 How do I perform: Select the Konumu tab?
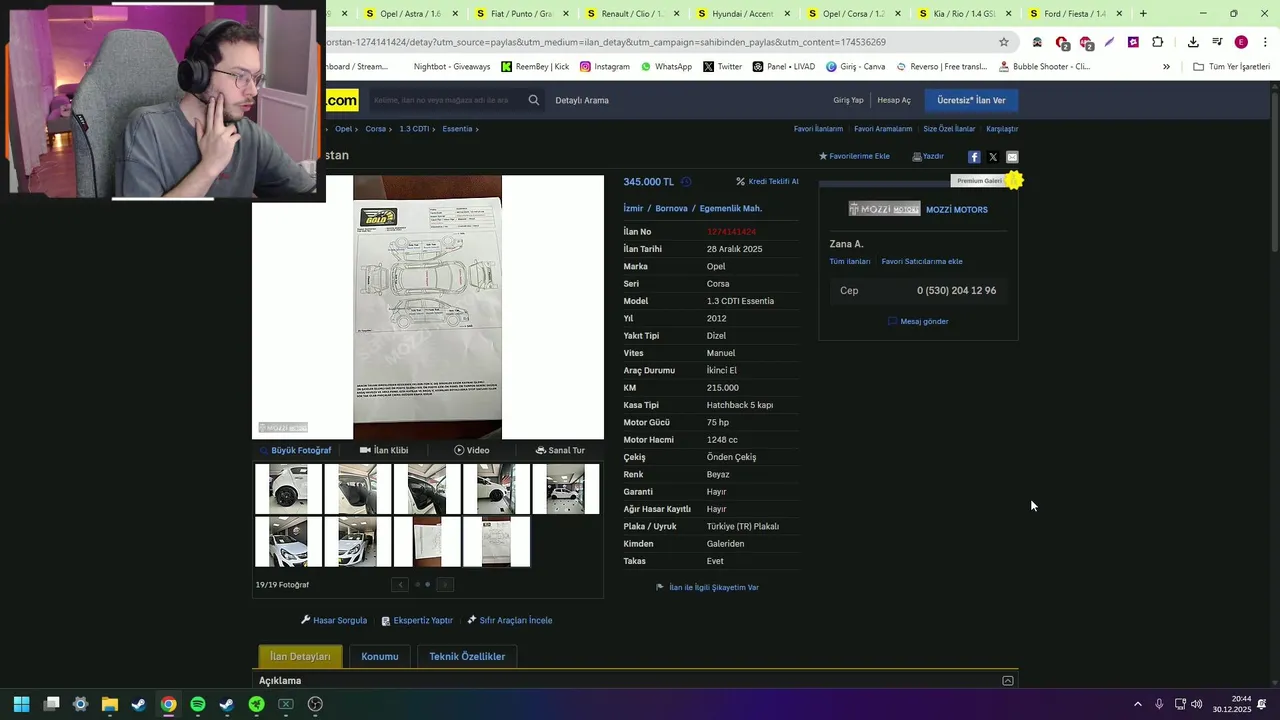380,656
